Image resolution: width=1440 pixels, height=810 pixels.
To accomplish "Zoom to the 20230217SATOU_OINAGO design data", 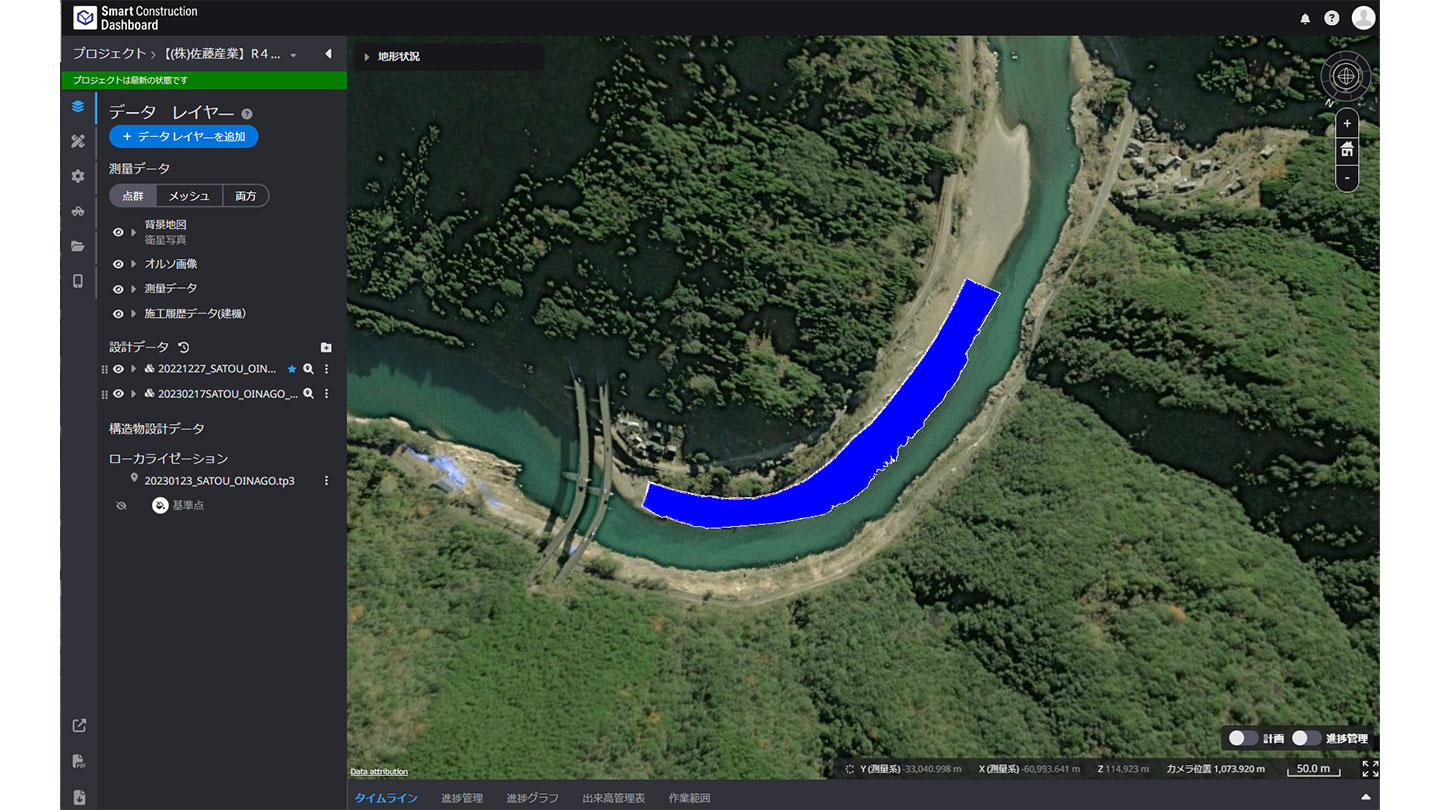I will 309,394.
